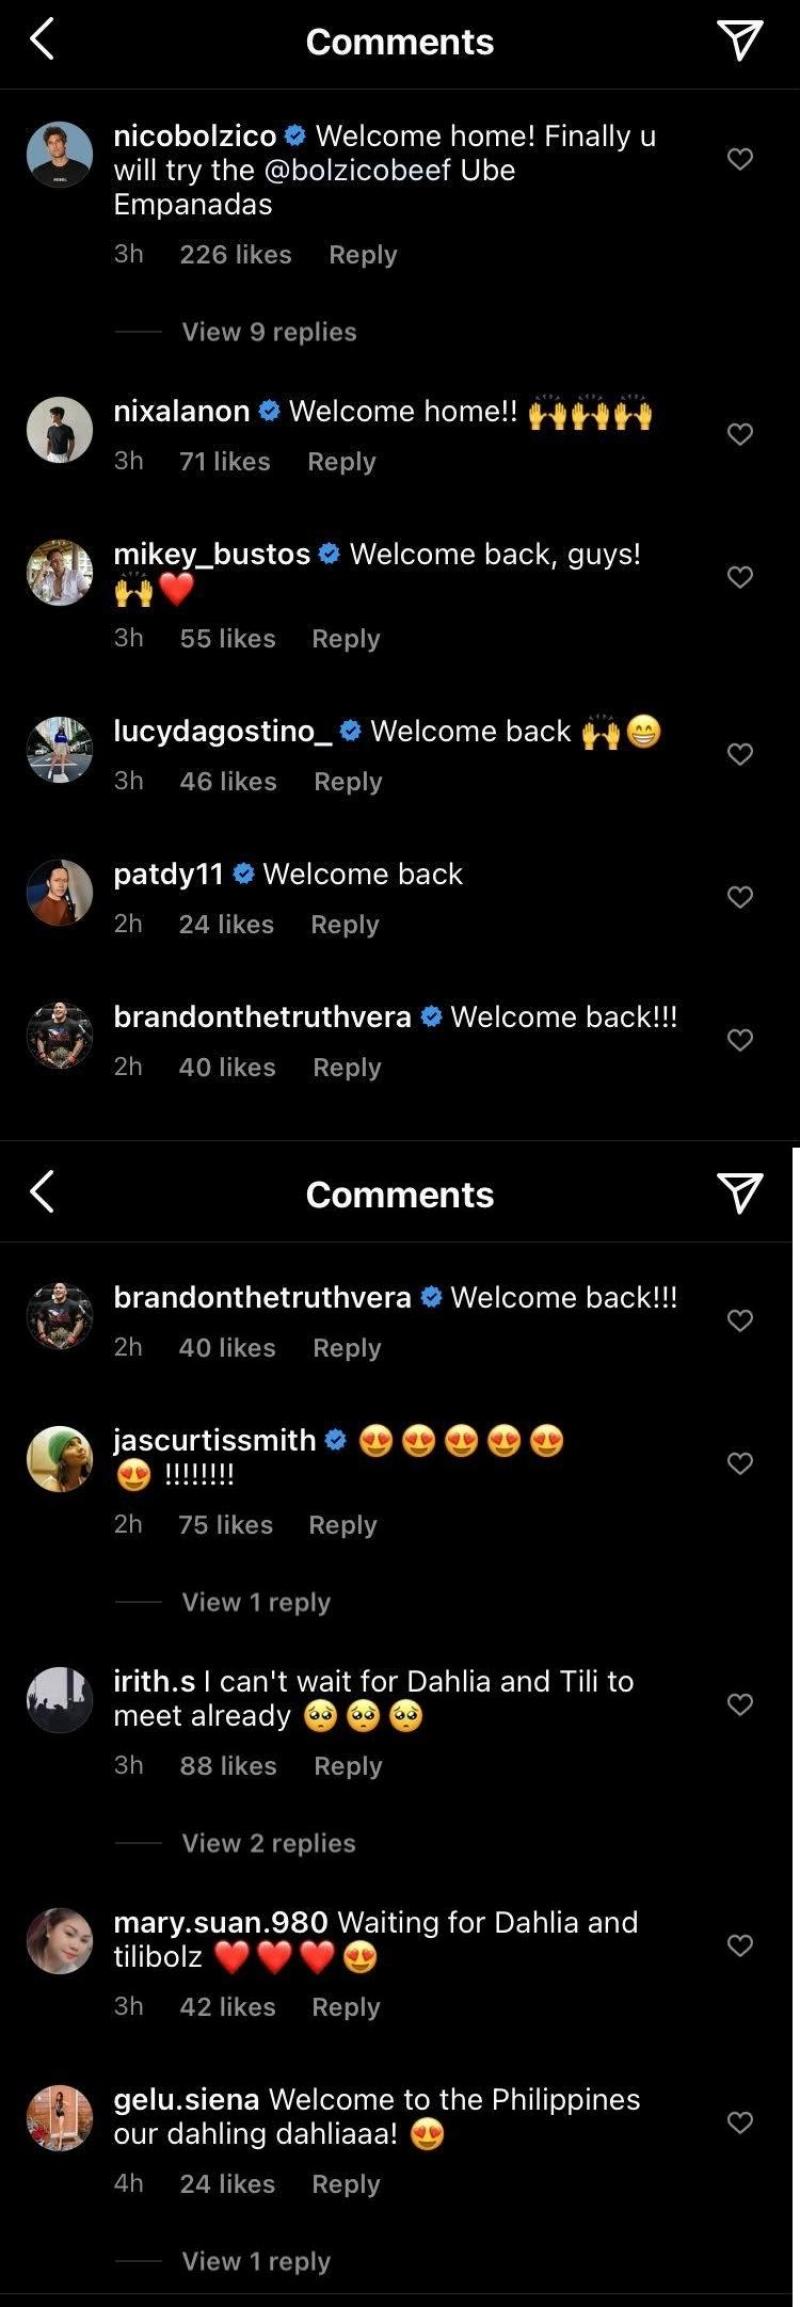Open the @bolzicobeef mention link
The height and width of the screenshot is (2307, 800).
click(x=358, y=170)
